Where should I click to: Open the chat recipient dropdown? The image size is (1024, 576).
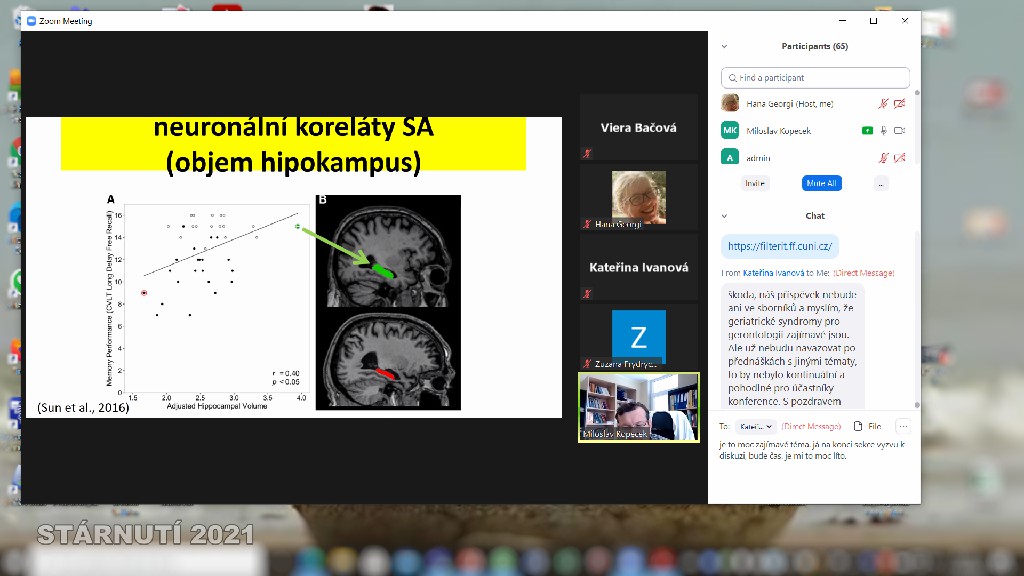point(756,426)
